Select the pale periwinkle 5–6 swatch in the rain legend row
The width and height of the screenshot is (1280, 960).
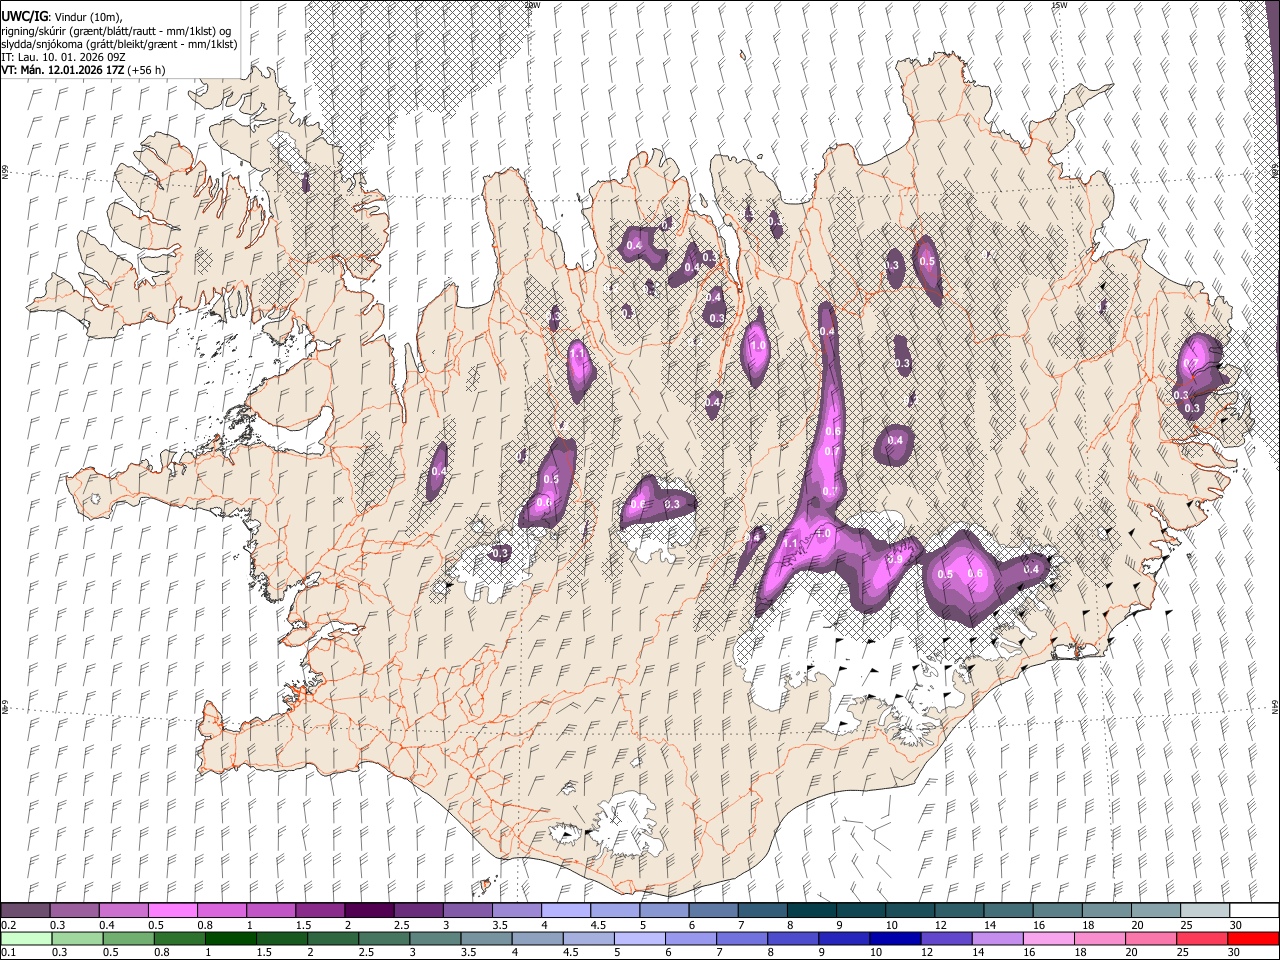click(639, 938)
